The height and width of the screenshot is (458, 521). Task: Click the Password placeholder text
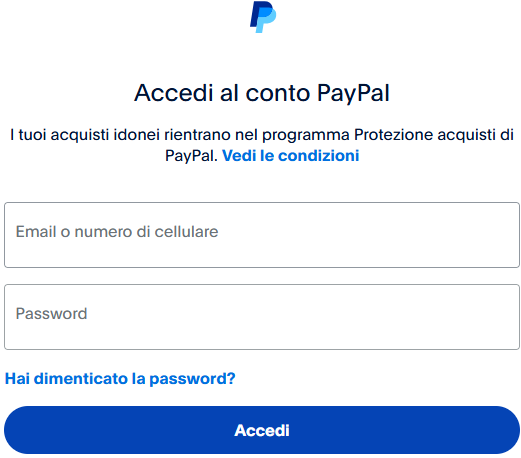pyautogui.click(x=51, y=314)
